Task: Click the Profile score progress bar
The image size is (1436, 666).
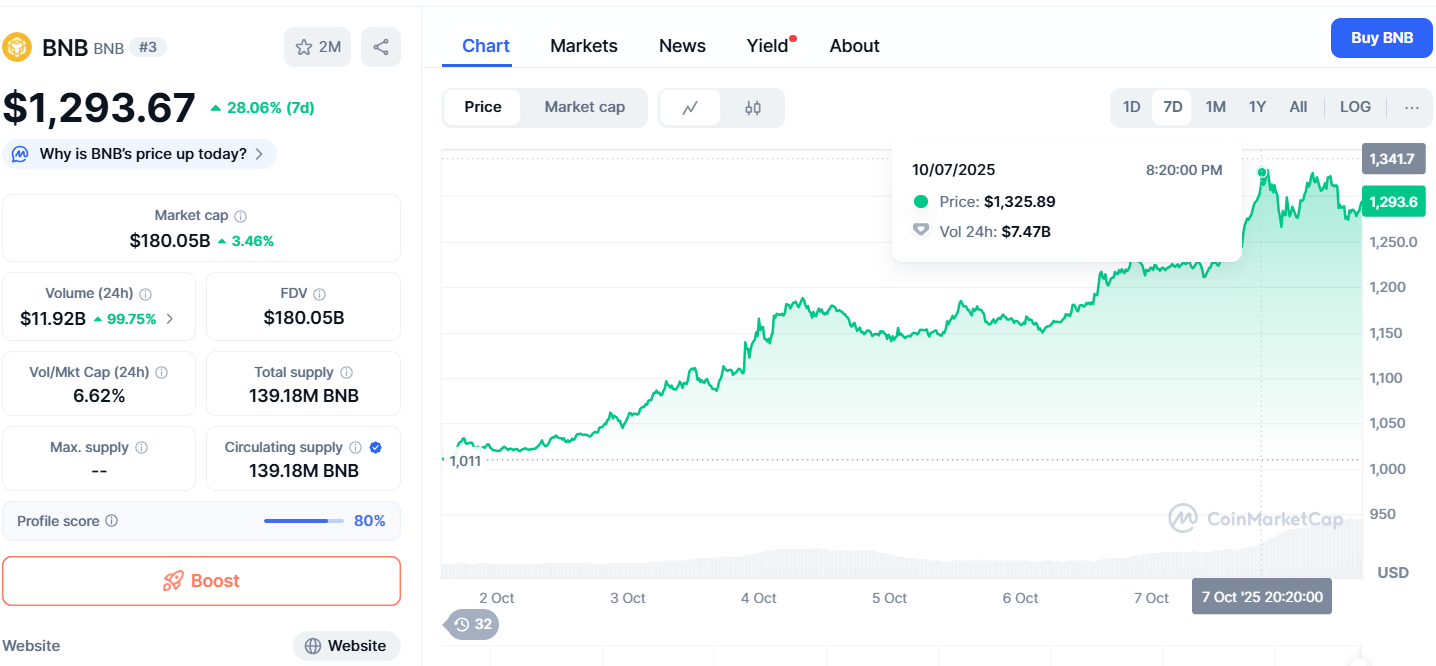Action: [x=303, y=521]
